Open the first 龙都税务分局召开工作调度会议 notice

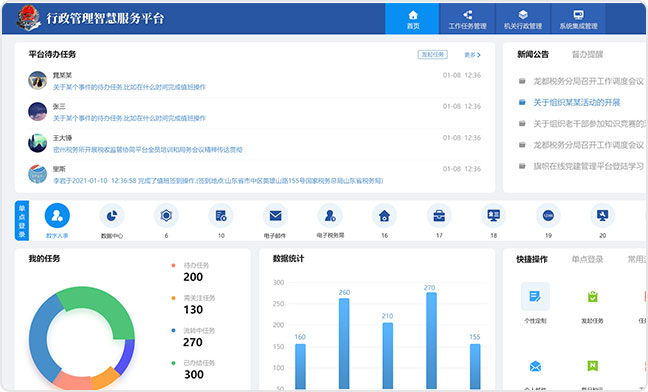click(x=588, y=81)
